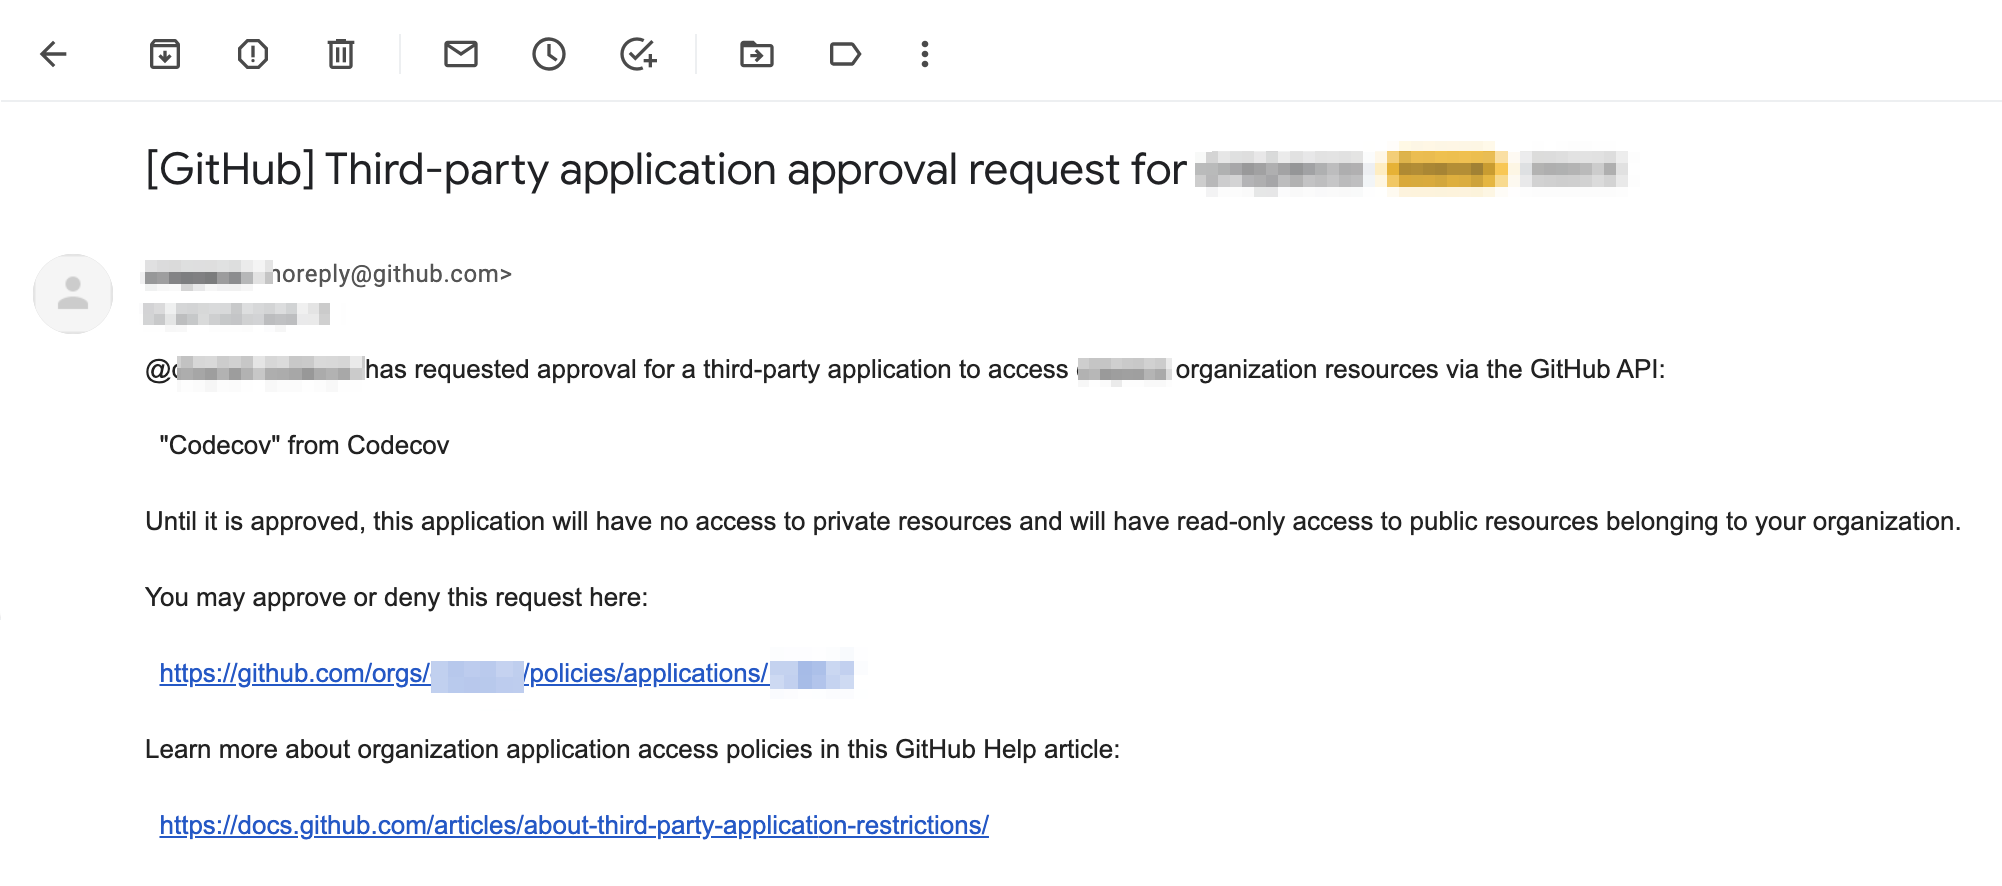This screenshot has width=2002, height=886.
Task: Click the "Codecov" from Codecov line
Action: coord(304,446)
